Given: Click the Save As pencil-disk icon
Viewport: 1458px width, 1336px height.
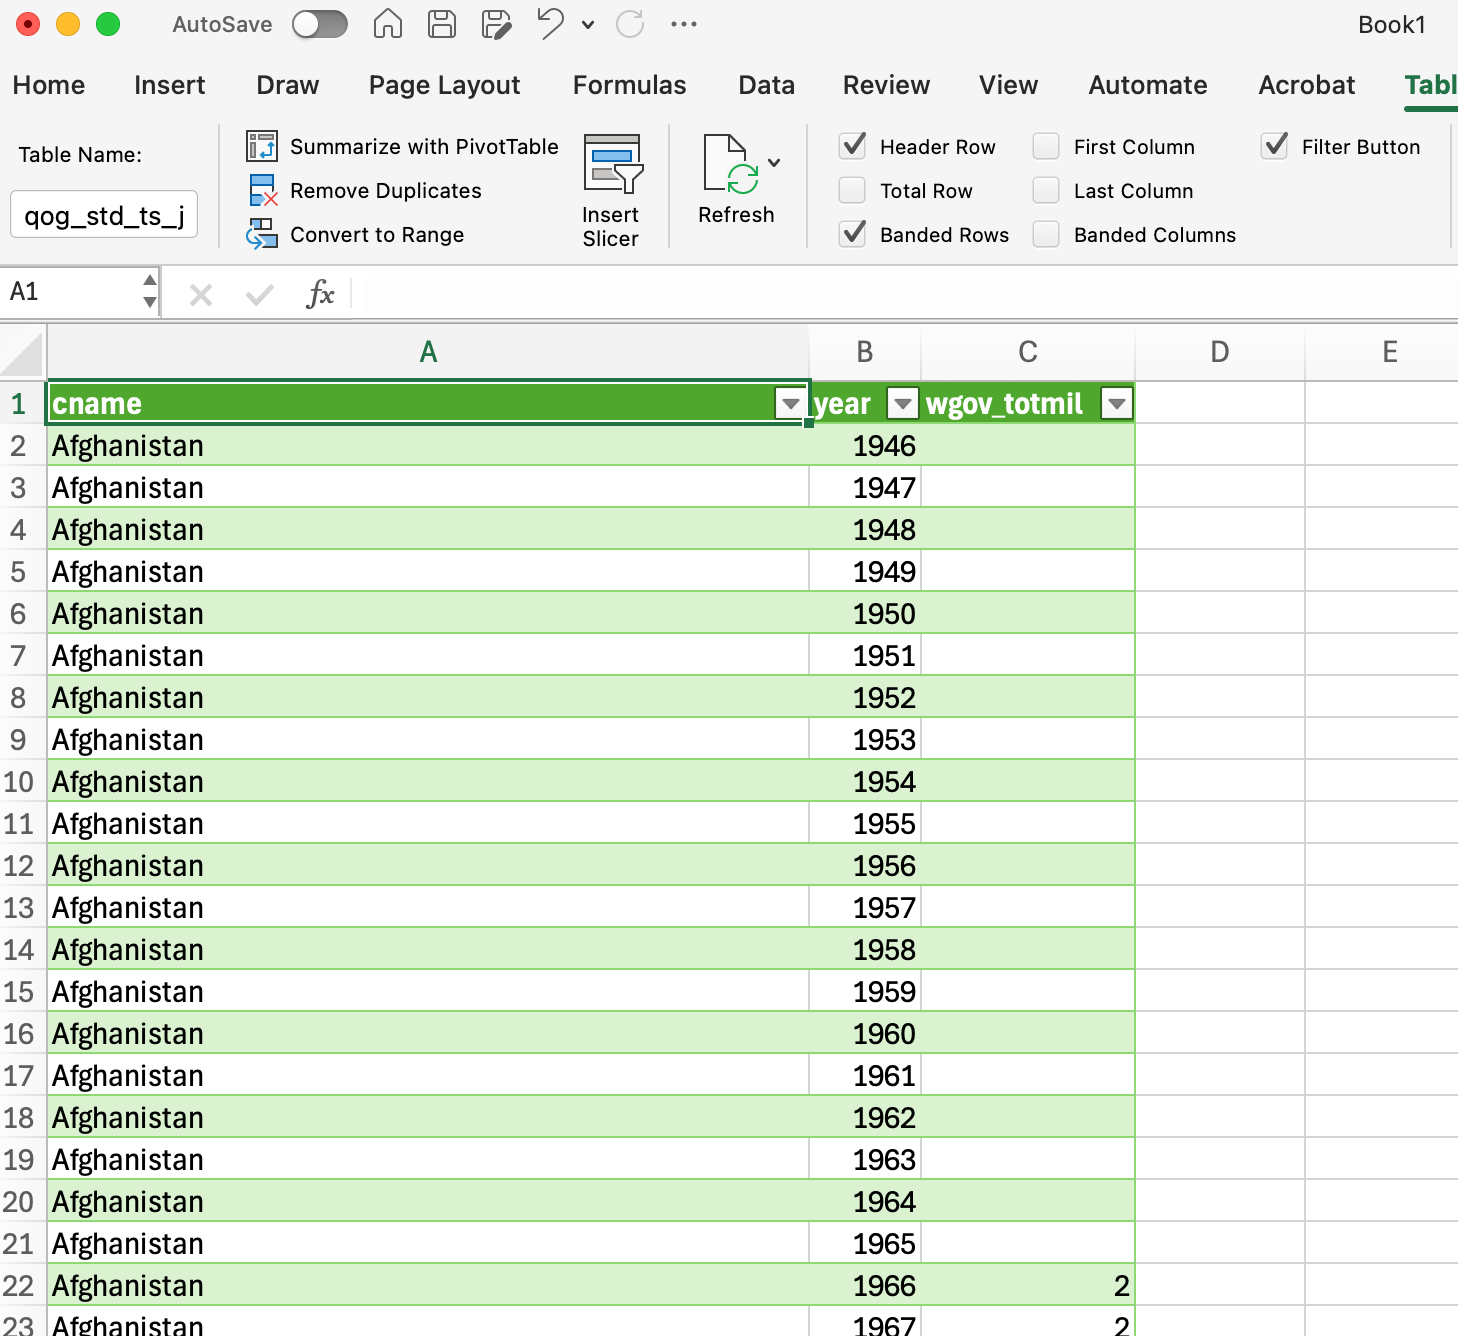Looking at the screenshot, I should click(496, 24).
